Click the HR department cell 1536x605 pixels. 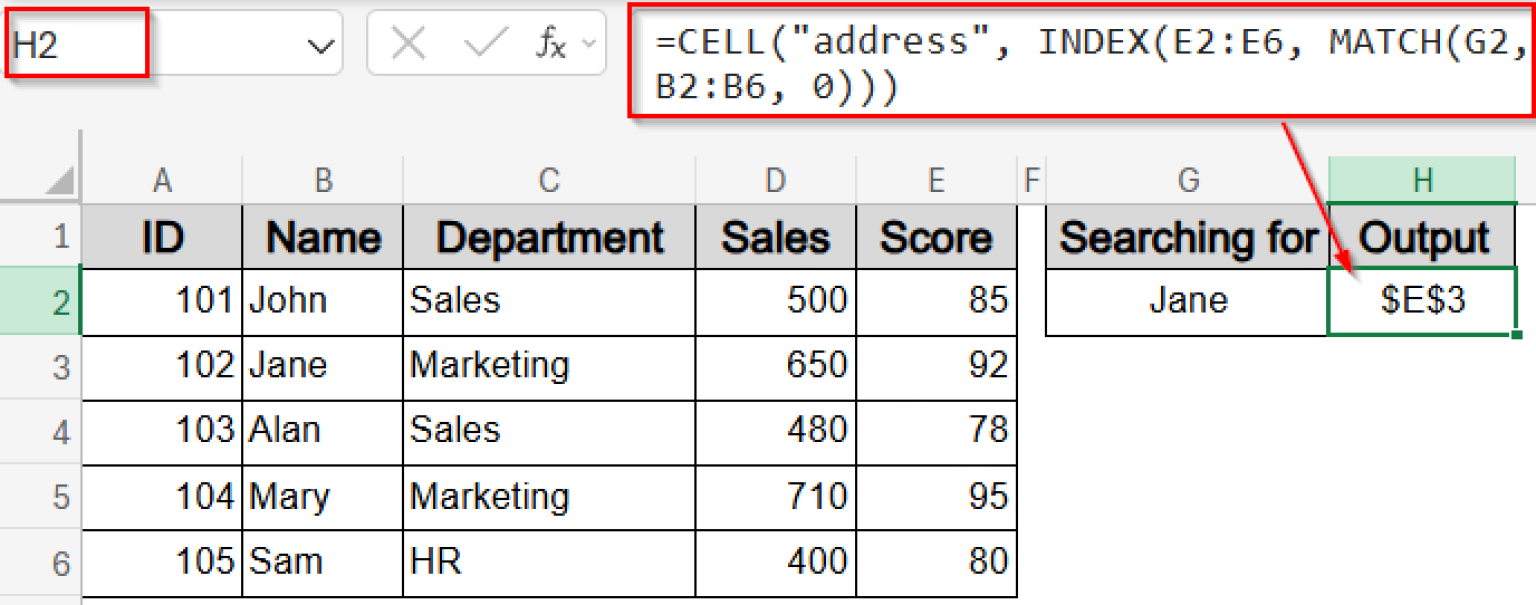[549, 563]
